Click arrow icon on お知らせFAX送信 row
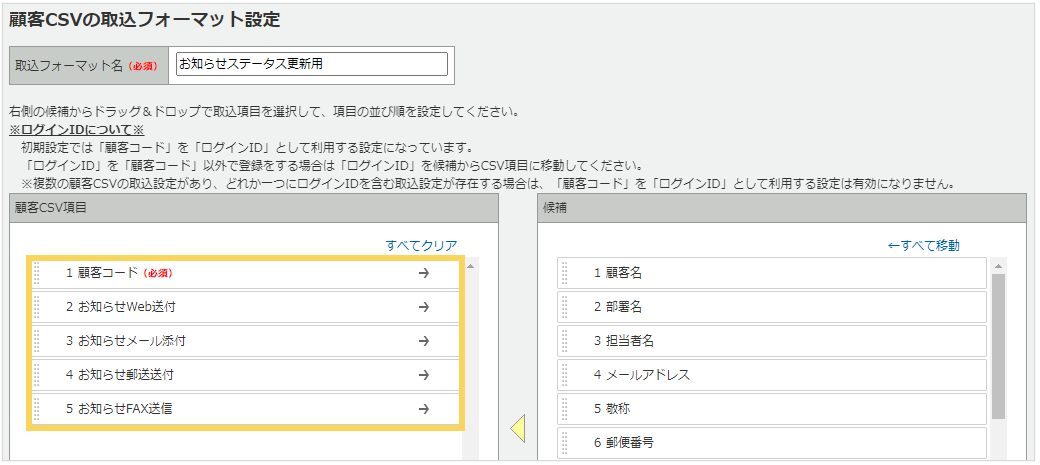This screenshot has width=1040, height=465. 424,409
